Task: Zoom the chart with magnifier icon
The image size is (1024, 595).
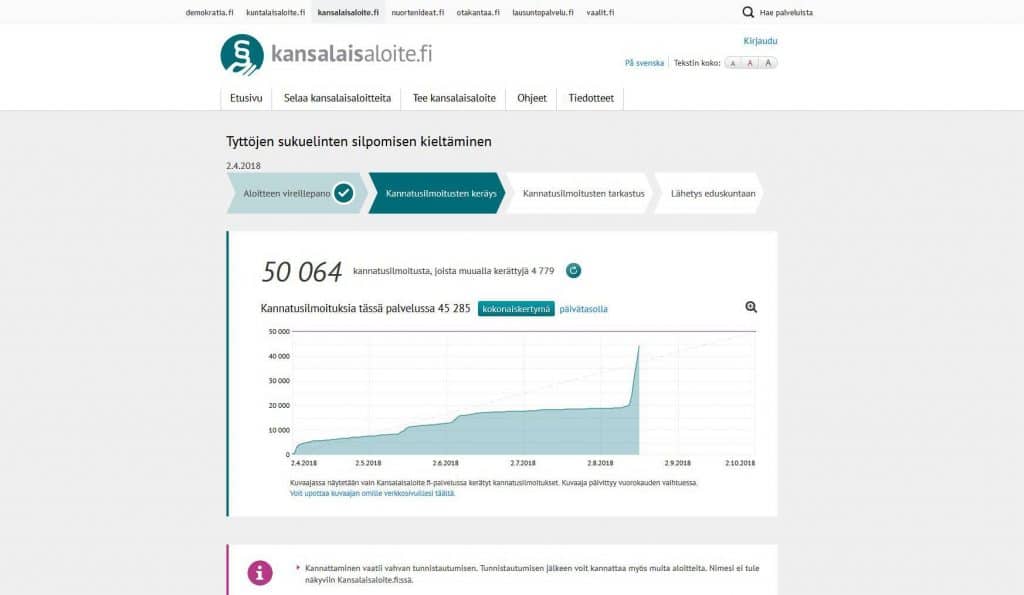Action: point(751,307)
